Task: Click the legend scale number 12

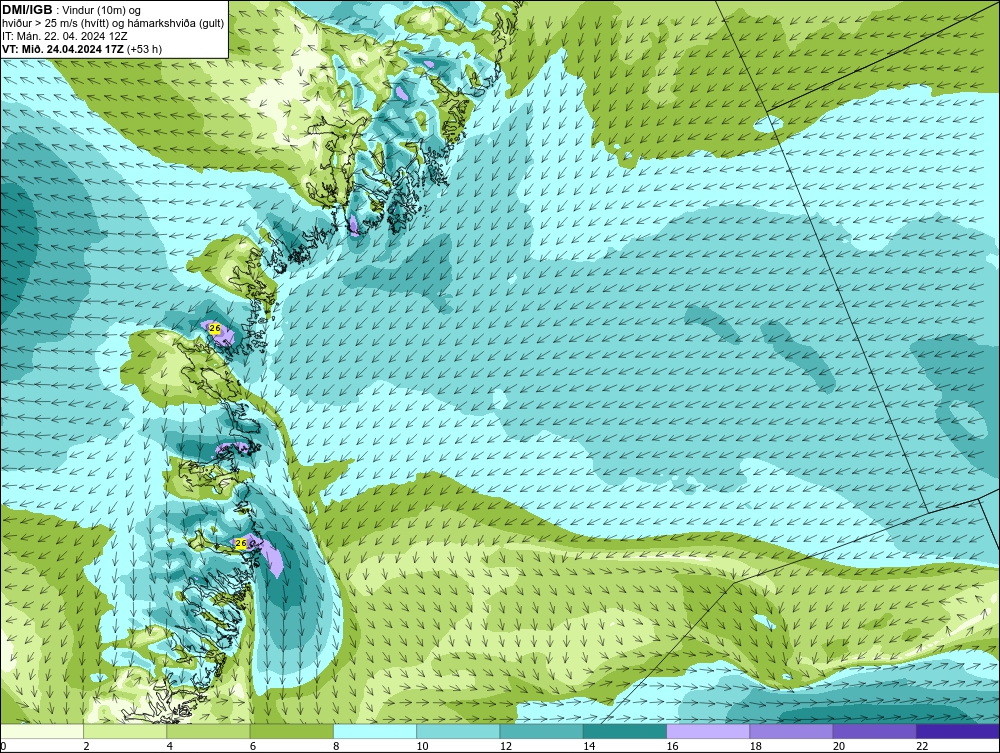Action: click(x=506, y=746)
